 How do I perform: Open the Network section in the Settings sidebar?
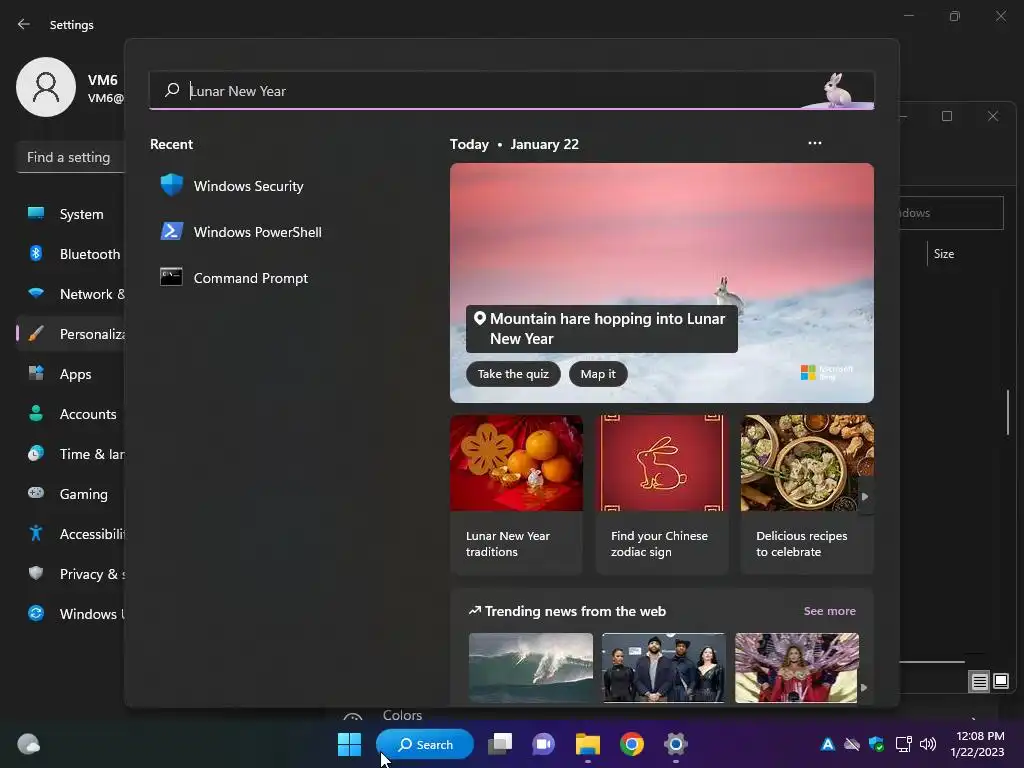(x=71, y=294)
